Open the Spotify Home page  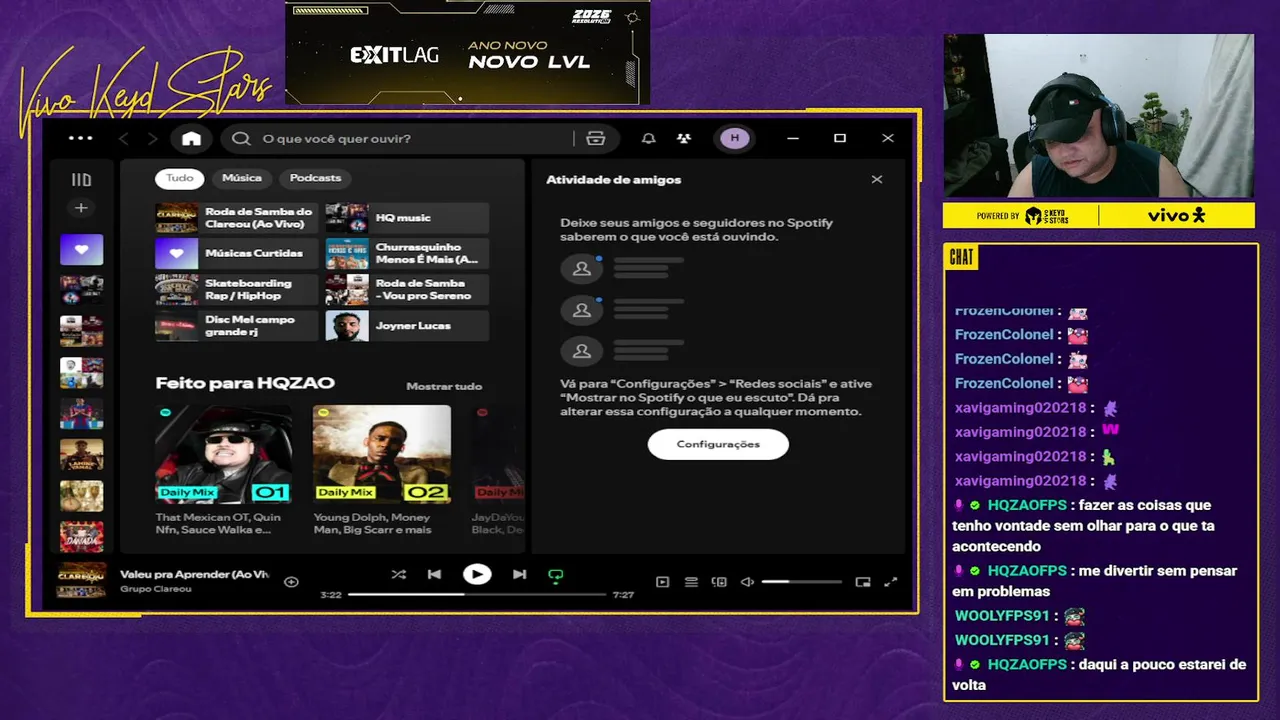click(x=191, y=138)
